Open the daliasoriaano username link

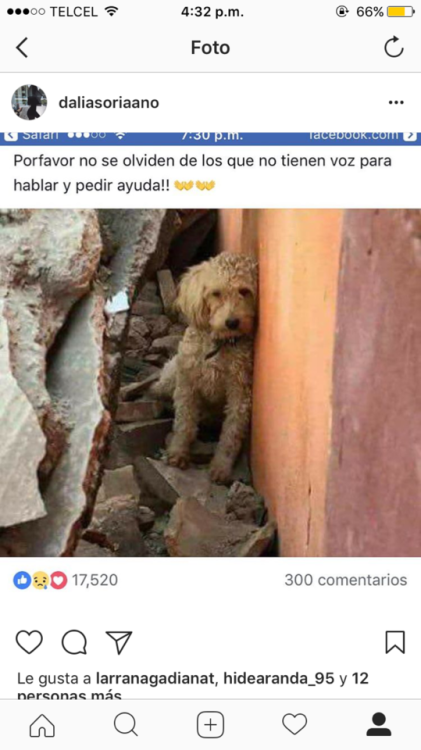pyautogui.click(x=109, y=102)
